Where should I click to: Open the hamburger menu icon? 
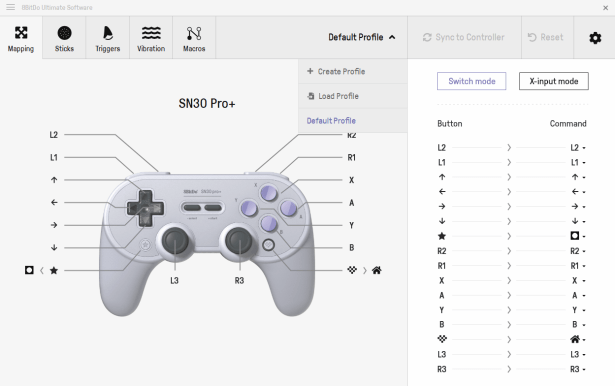pyautogui.click(x=11, y=7)
